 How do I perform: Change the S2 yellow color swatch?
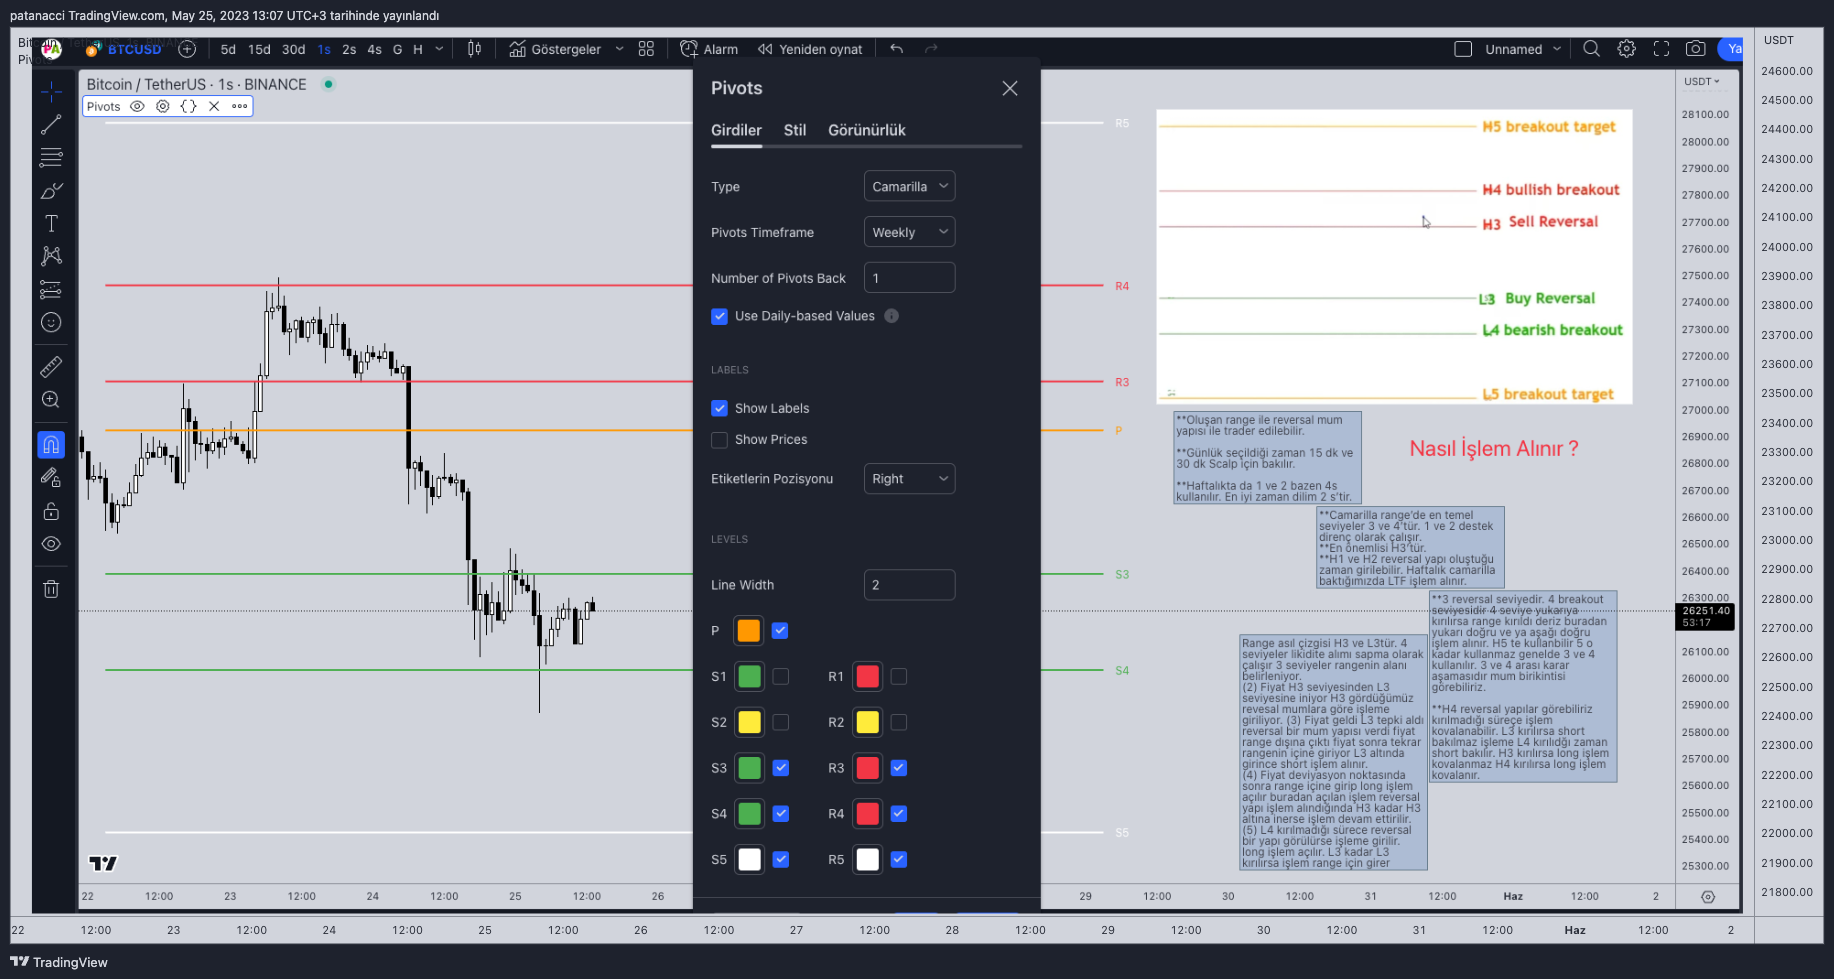tap(749, 722)
